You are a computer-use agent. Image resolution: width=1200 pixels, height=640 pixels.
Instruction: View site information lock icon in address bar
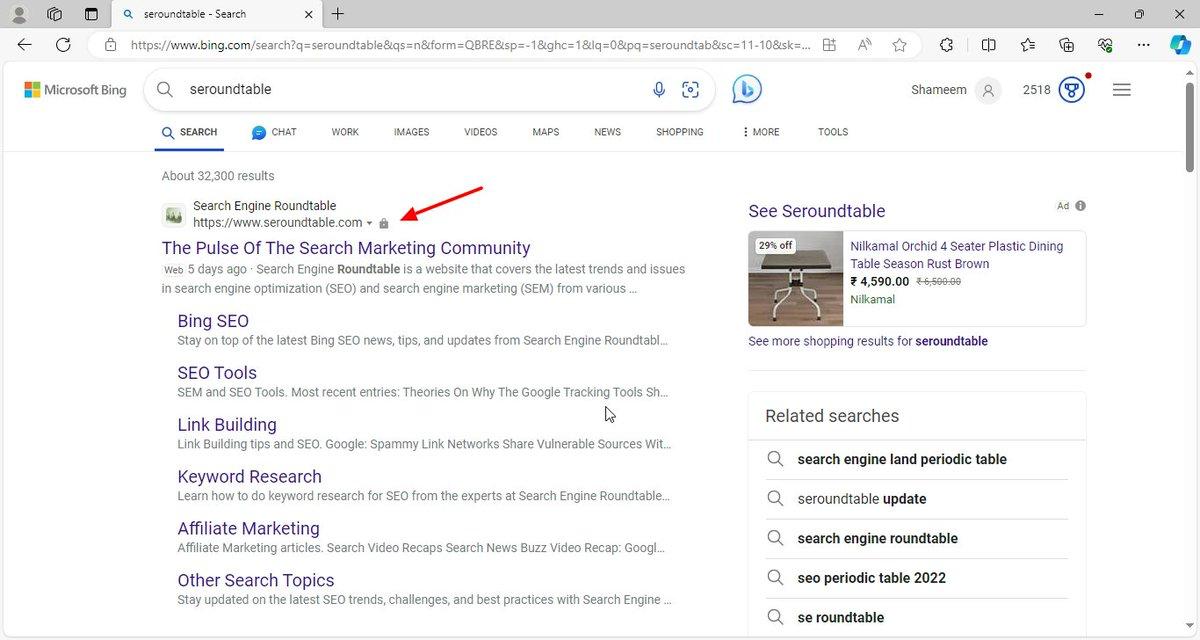111,45
